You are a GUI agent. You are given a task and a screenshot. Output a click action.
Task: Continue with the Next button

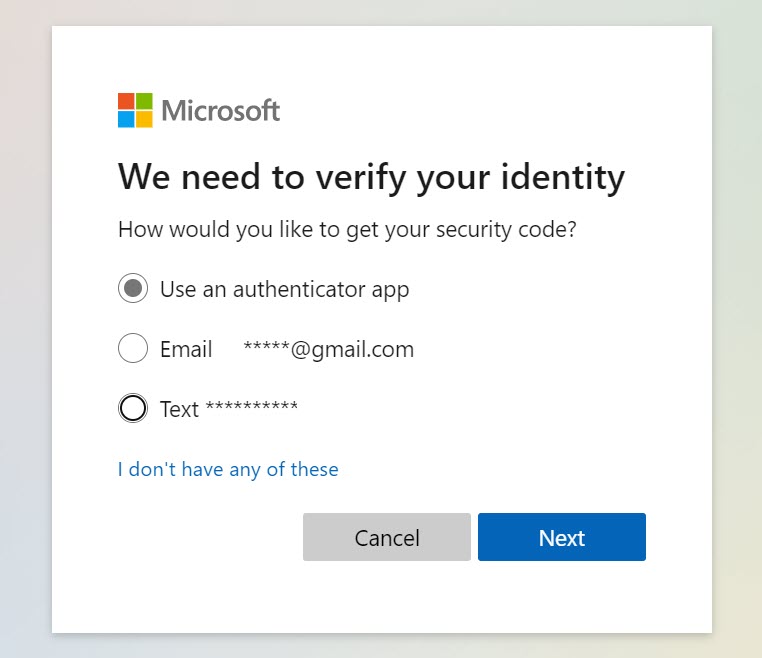click(x=562, y=537)
